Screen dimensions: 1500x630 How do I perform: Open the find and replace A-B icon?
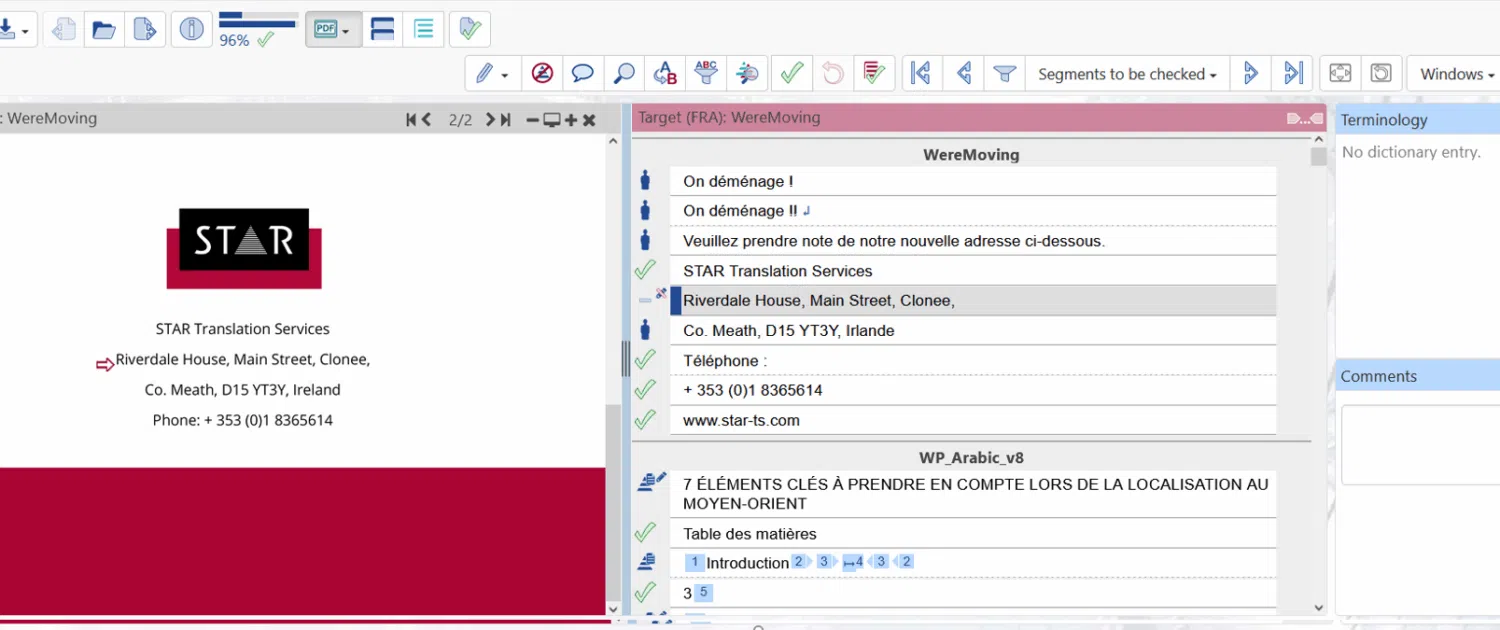coord(665,73)
